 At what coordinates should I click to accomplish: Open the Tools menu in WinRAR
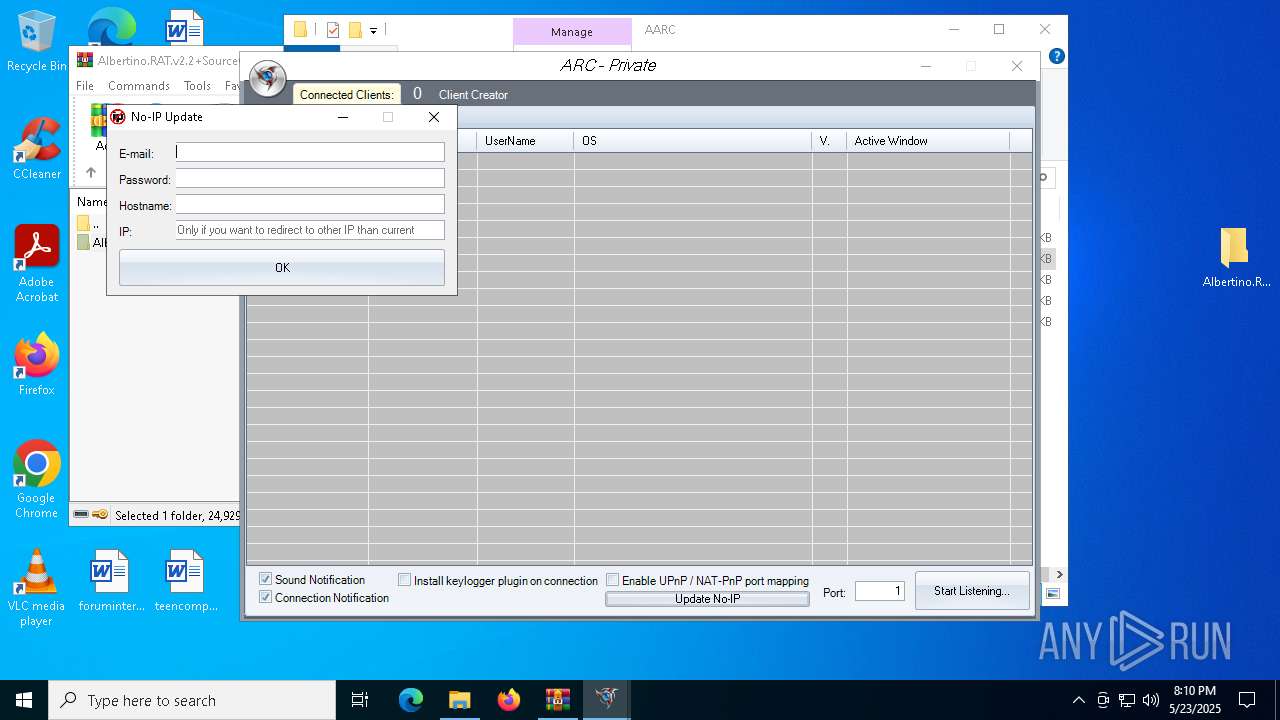(197, 86)
